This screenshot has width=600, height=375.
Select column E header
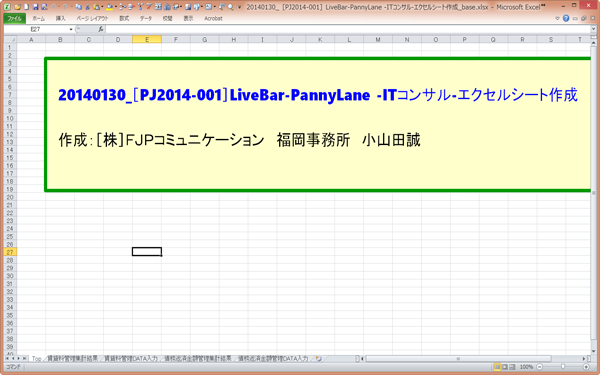click(147, 39)
